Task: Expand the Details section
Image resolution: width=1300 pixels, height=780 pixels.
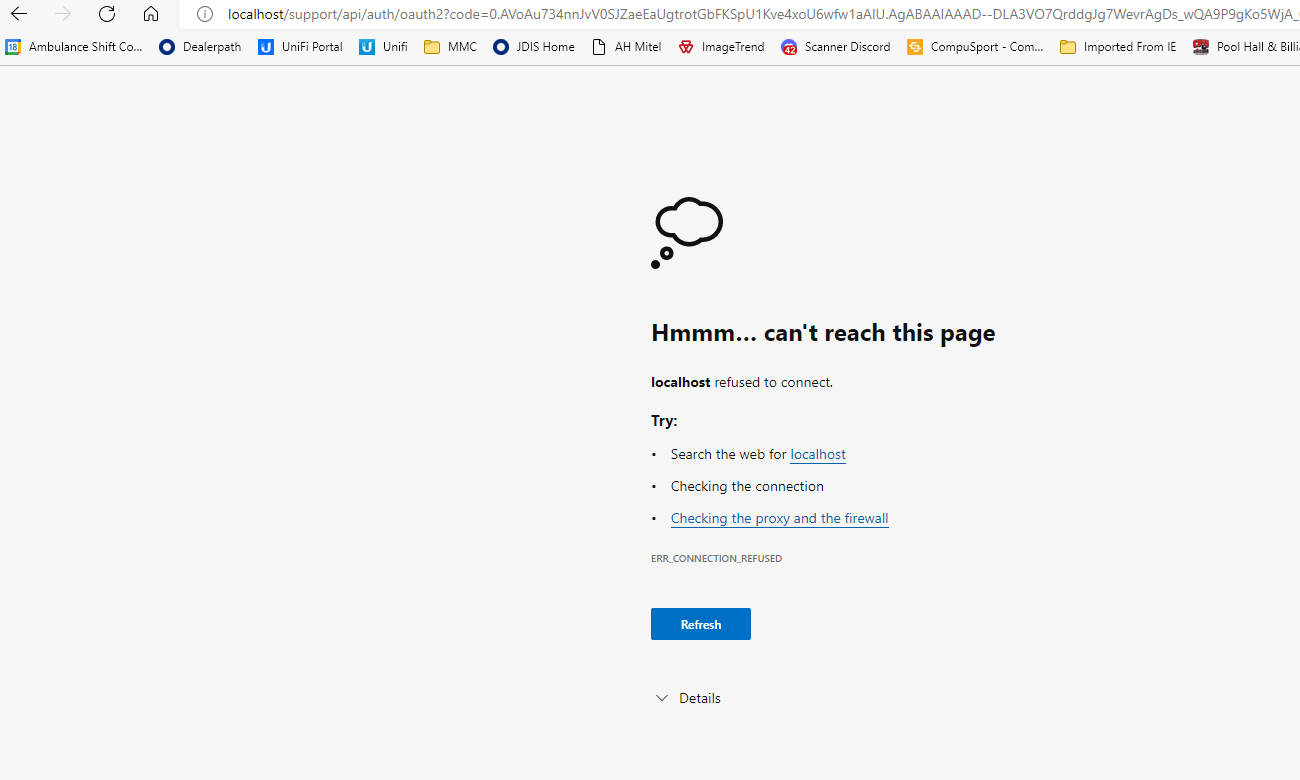Action: (688, 698)
